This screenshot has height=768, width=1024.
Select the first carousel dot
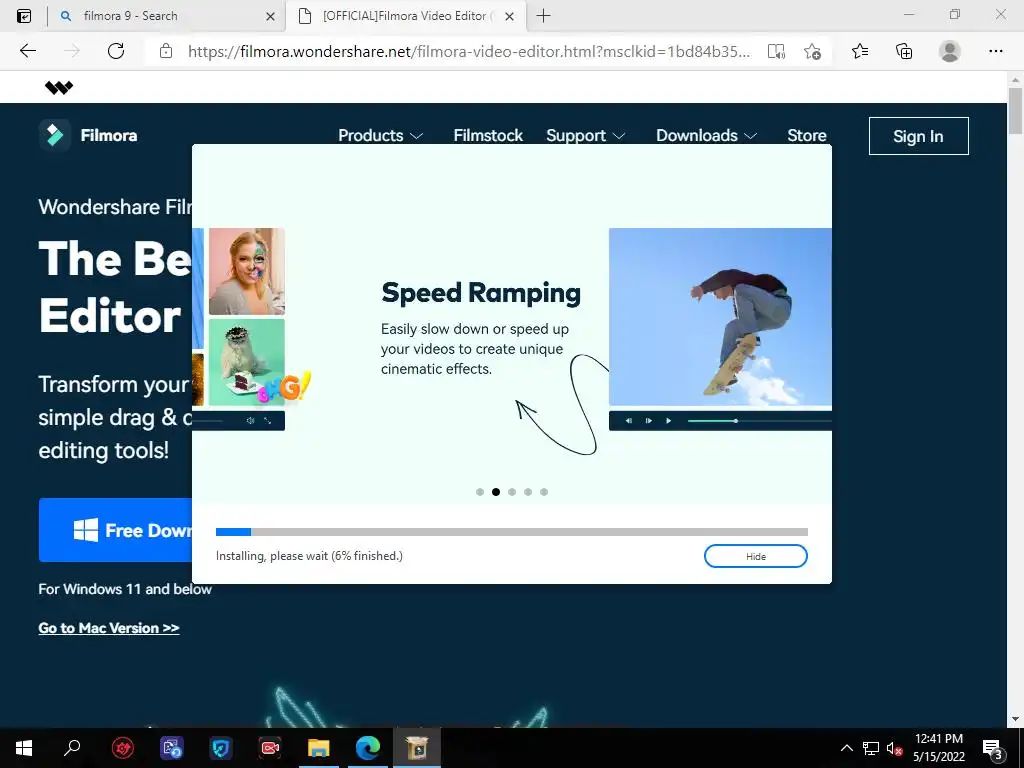pyautogui.click(x=480, y=492)
